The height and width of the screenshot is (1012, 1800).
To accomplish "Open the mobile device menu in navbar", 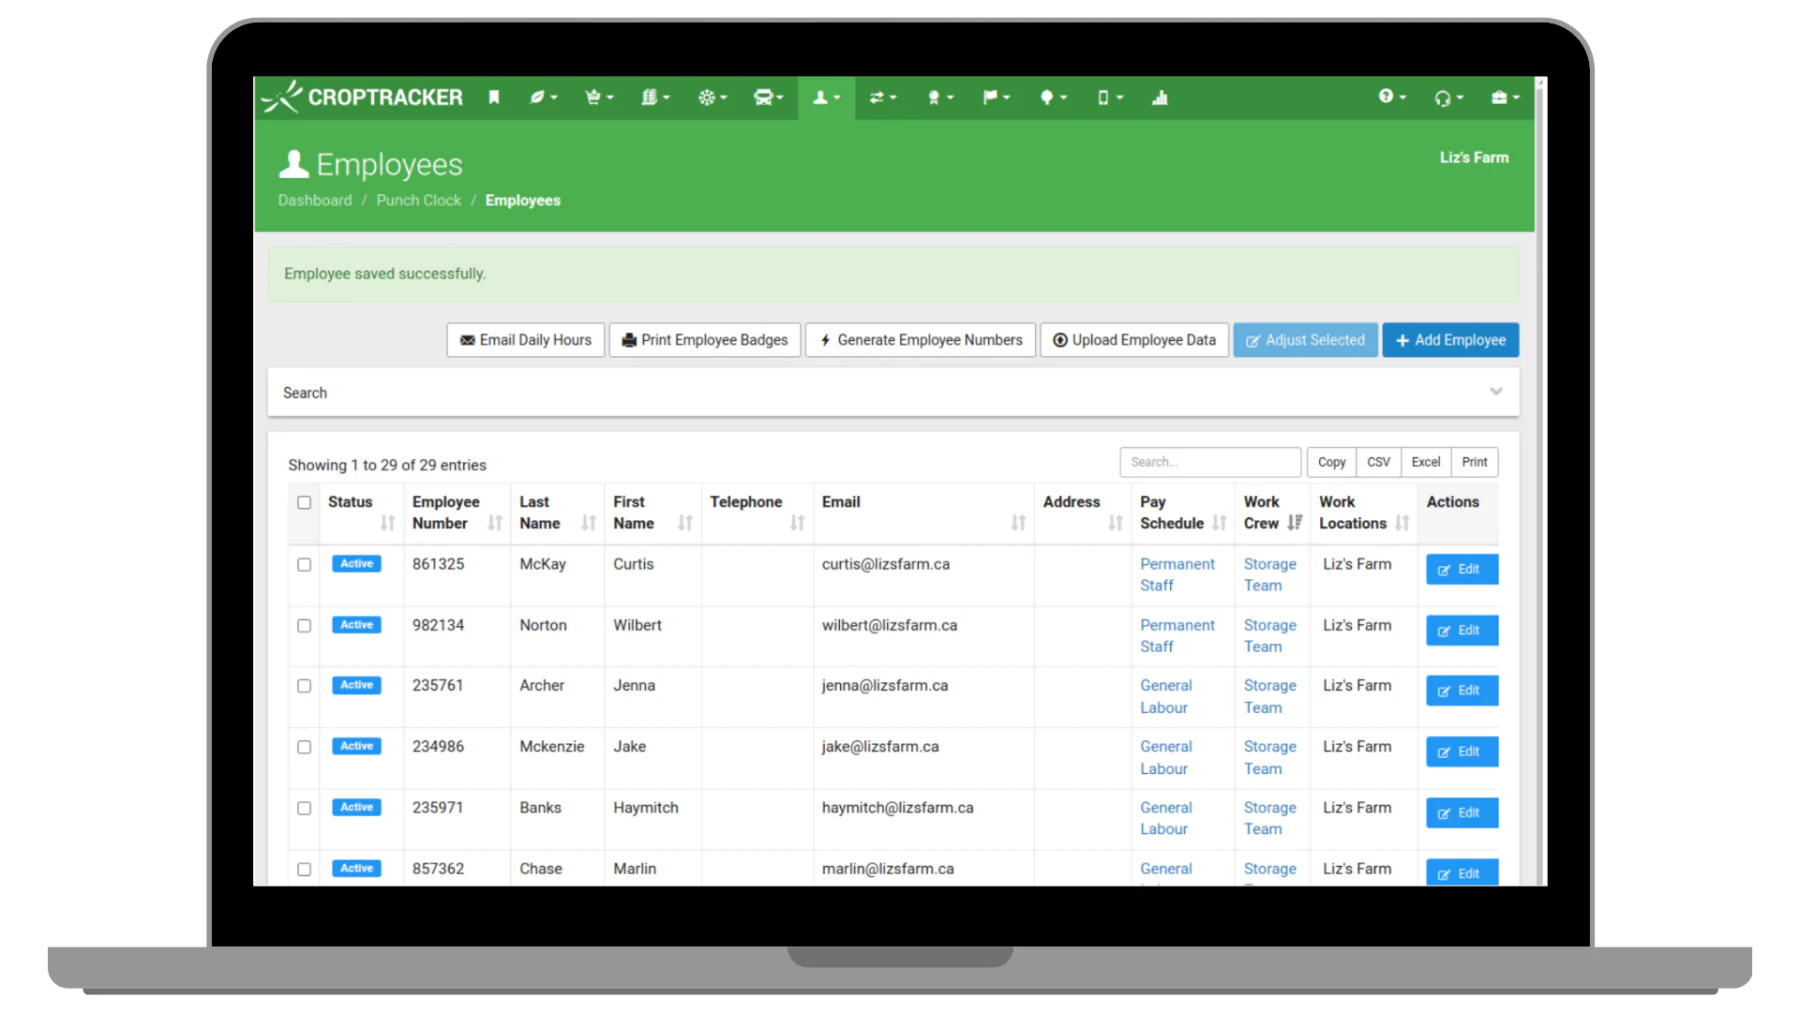I will 1109,97.
